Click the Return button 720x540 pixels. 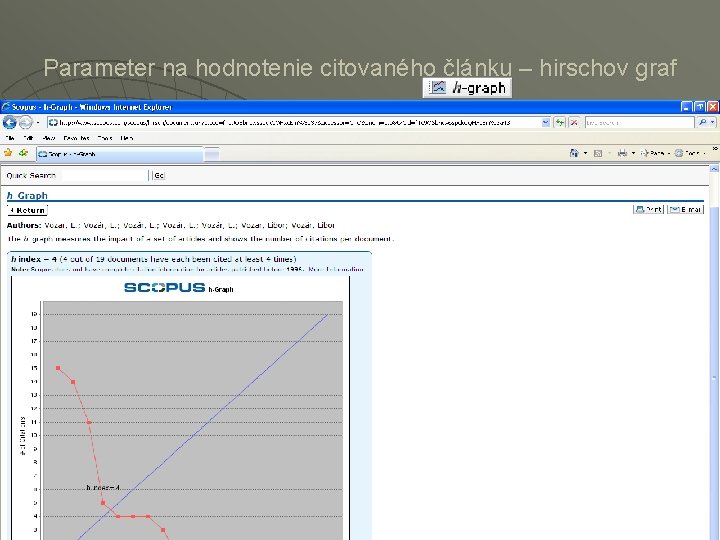tap(28, 210)
